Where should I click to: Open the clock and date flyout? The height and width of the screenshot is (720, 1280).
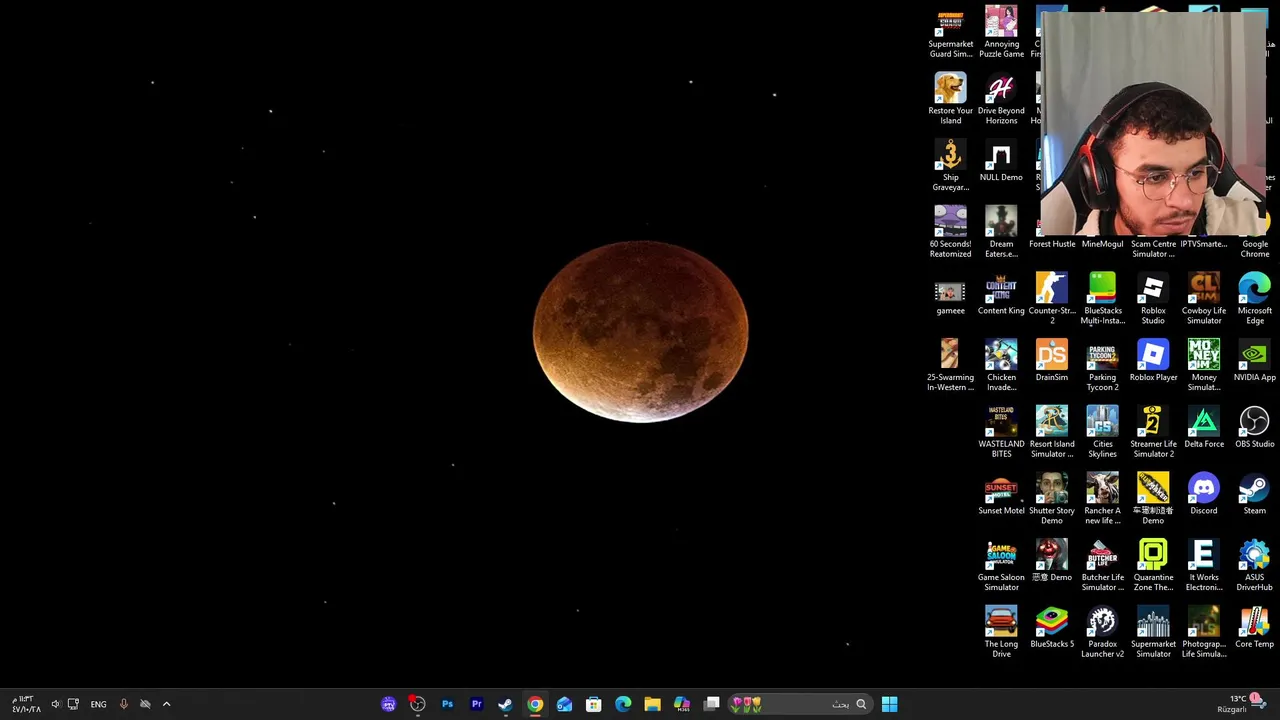24,704
